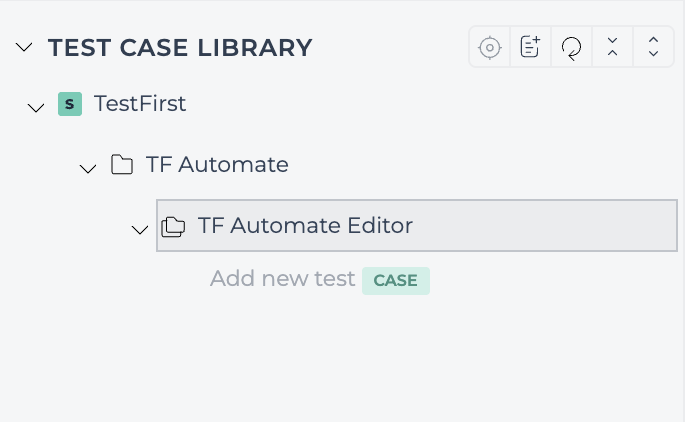Collapse the TF Automate folder chevron

click(88, 168)
